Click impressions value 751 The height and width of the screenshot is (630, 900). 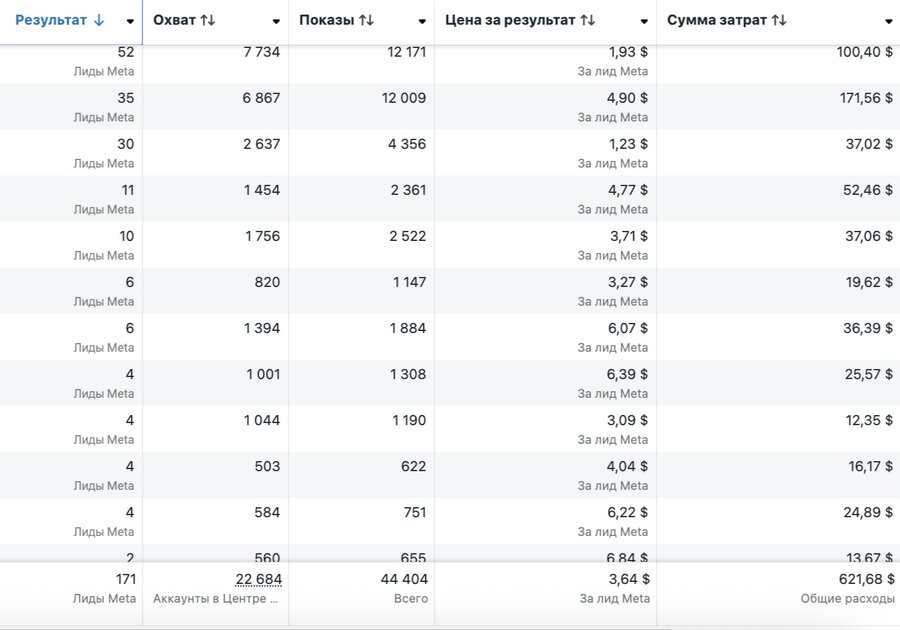pyautogui.click(x=415, y=512)
